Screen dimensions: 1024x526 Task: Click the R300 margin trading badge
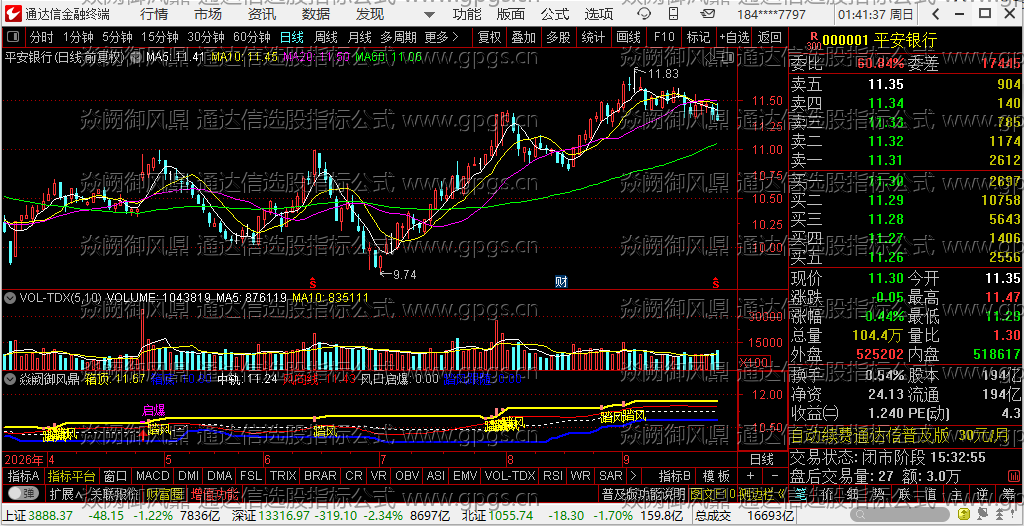point(813,41)
